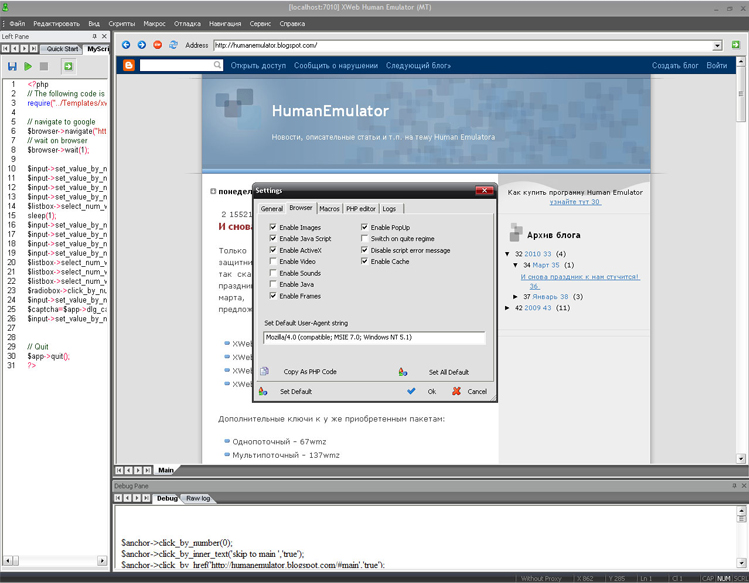Click the orange Blogger logo icon

tap(128, 65)
